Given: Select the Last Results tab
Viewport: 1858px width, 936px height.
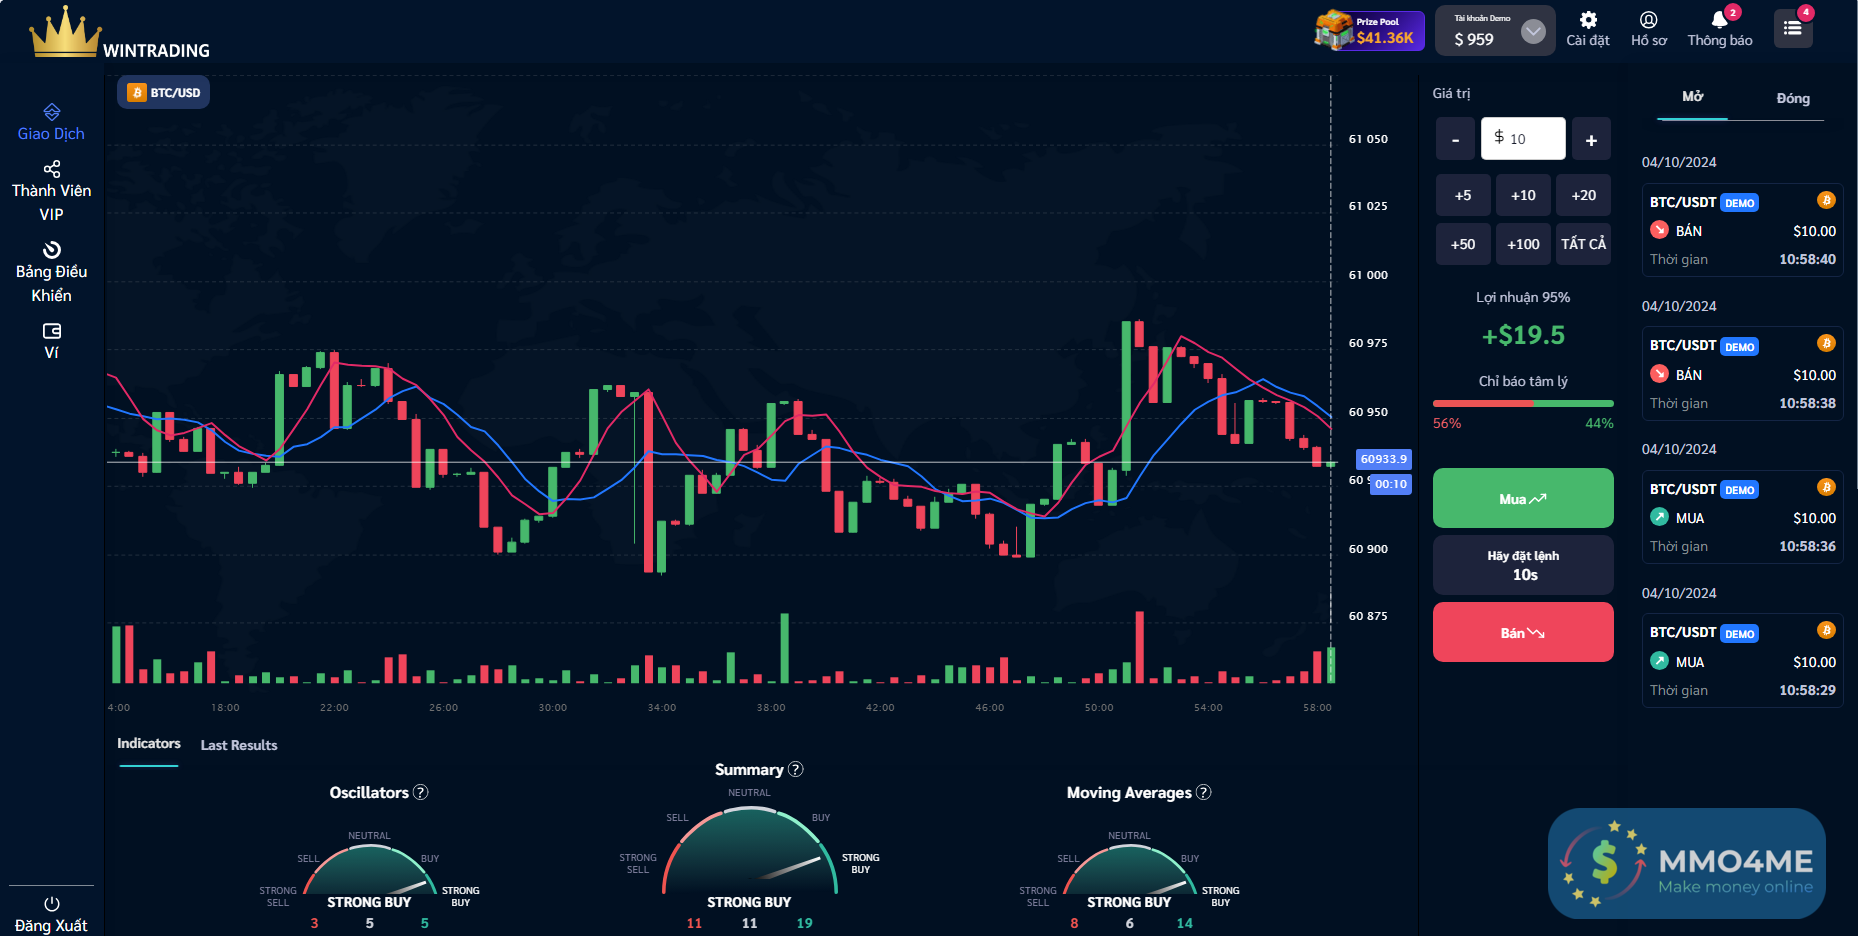Looking at the screenshot, I should [239, 745].
